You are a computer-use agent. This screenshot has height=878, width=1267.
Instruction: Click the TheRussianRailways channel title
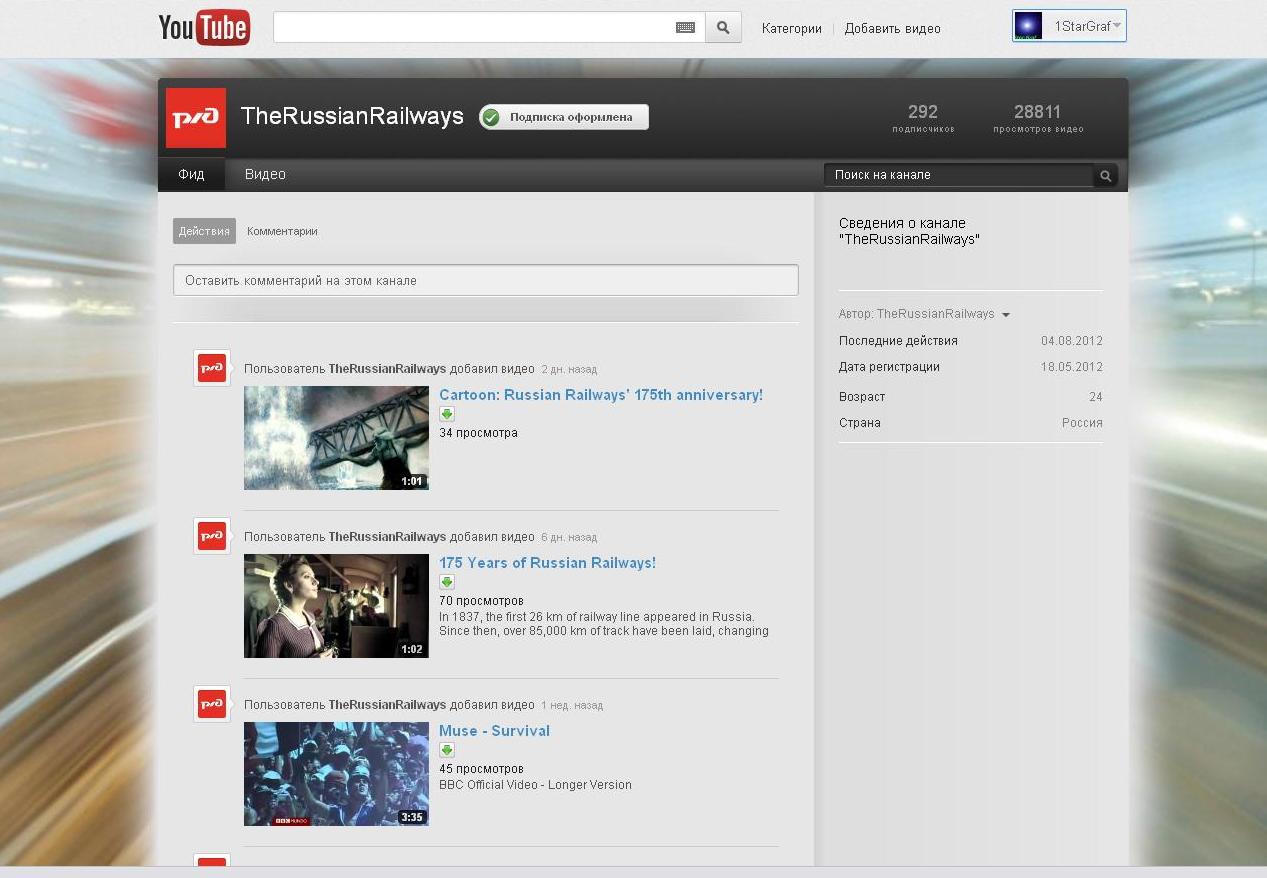(x=352, y=116)
